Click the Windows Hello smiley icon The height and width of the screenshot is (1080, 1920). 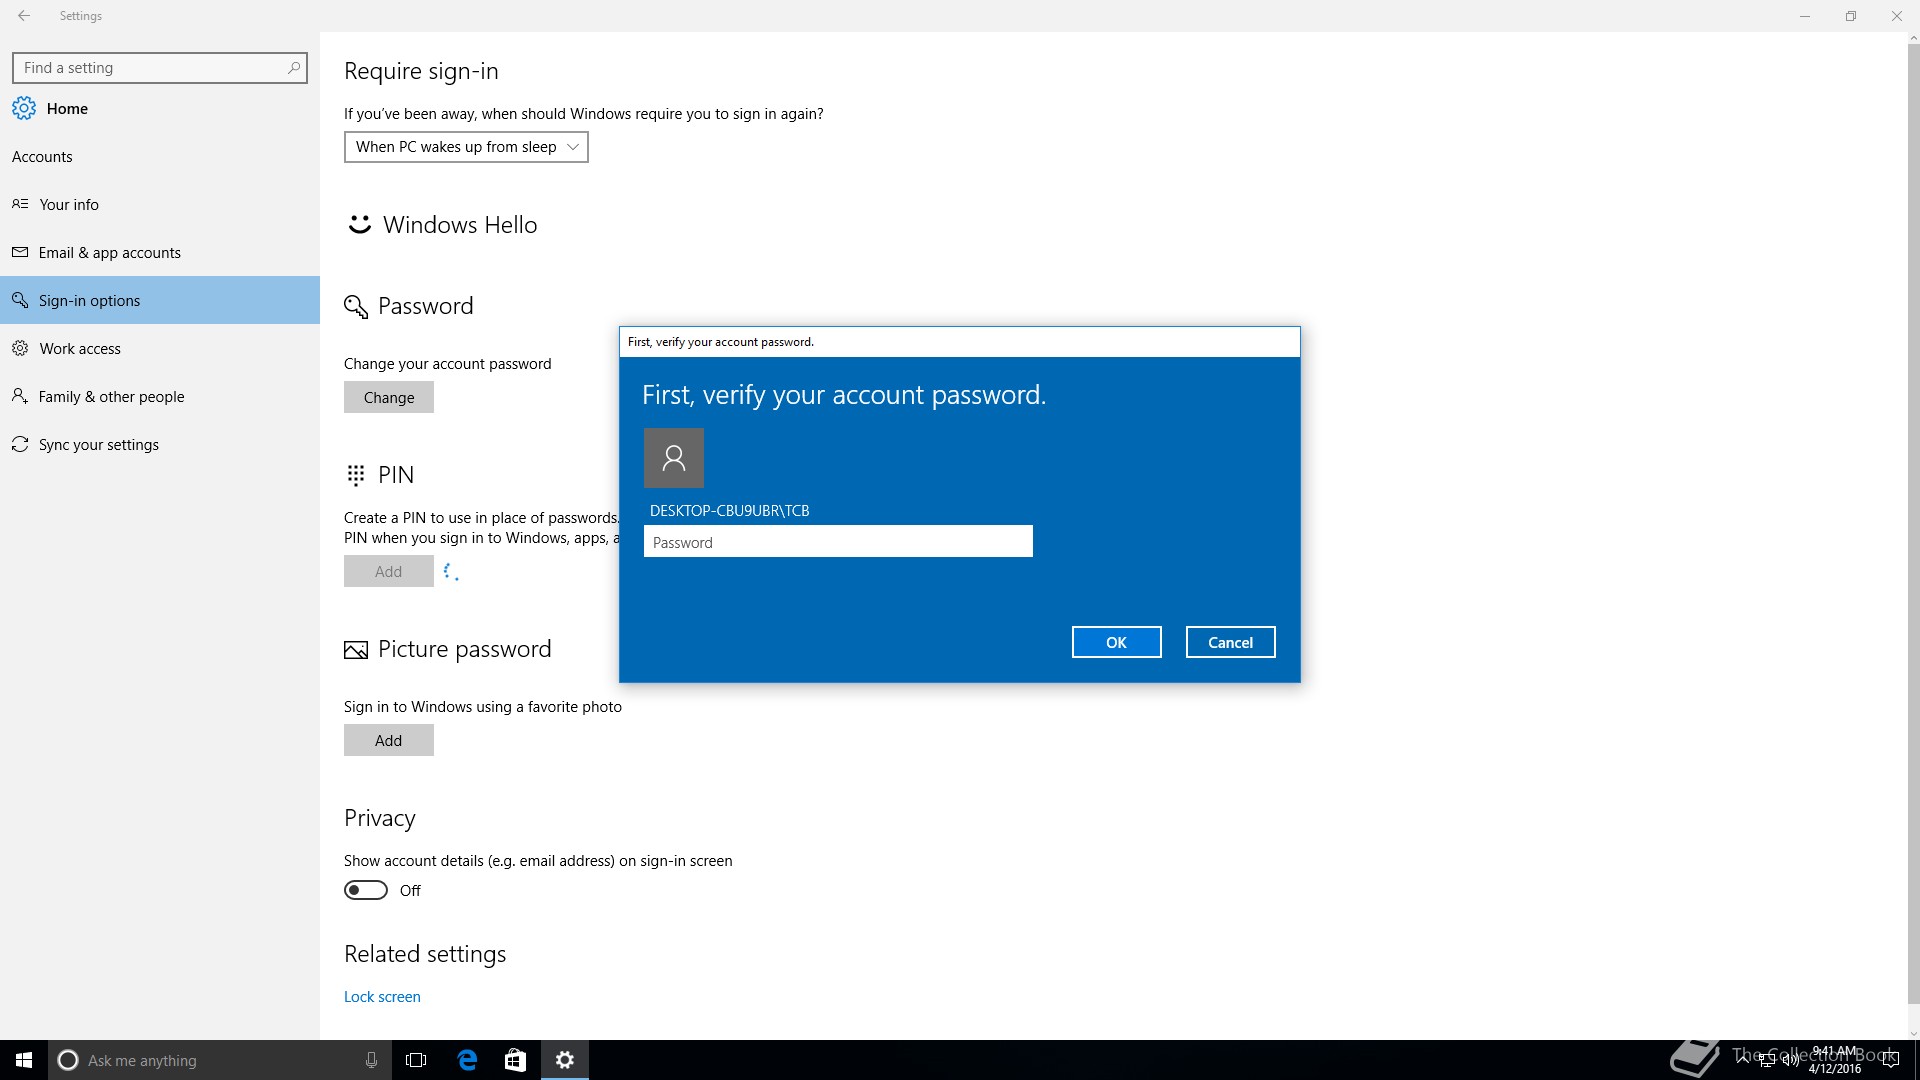coord(359,224)
